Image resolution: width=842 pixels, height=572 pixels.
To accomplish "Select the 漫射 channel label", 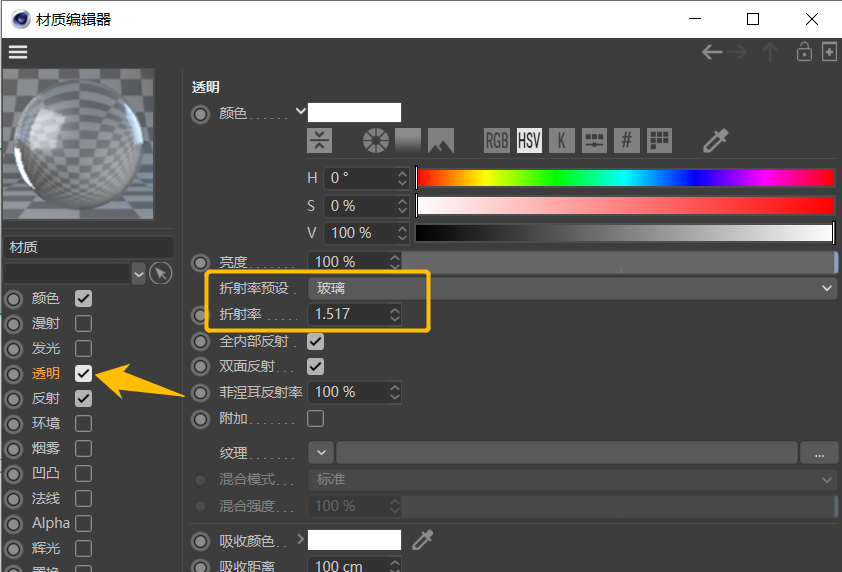I will click(x=46, y=323).
